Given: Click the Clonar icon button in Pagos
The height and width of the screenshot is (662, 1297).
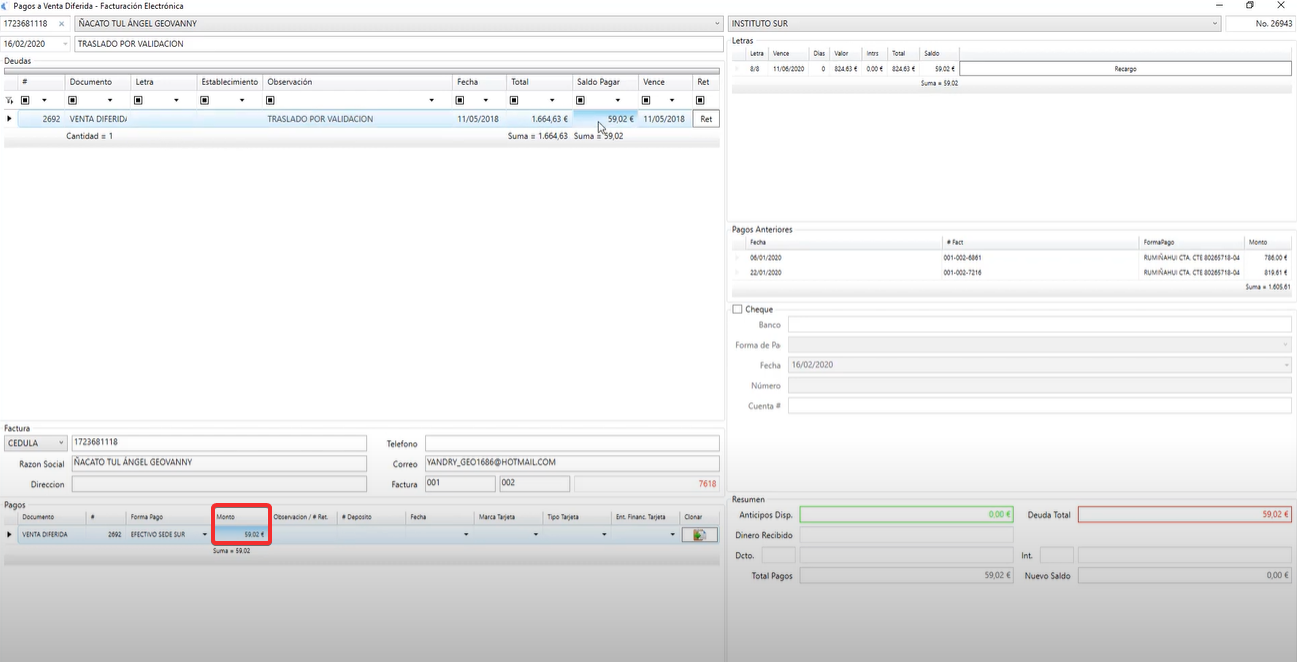Looking at the screenshot, I should pos(699,535).
